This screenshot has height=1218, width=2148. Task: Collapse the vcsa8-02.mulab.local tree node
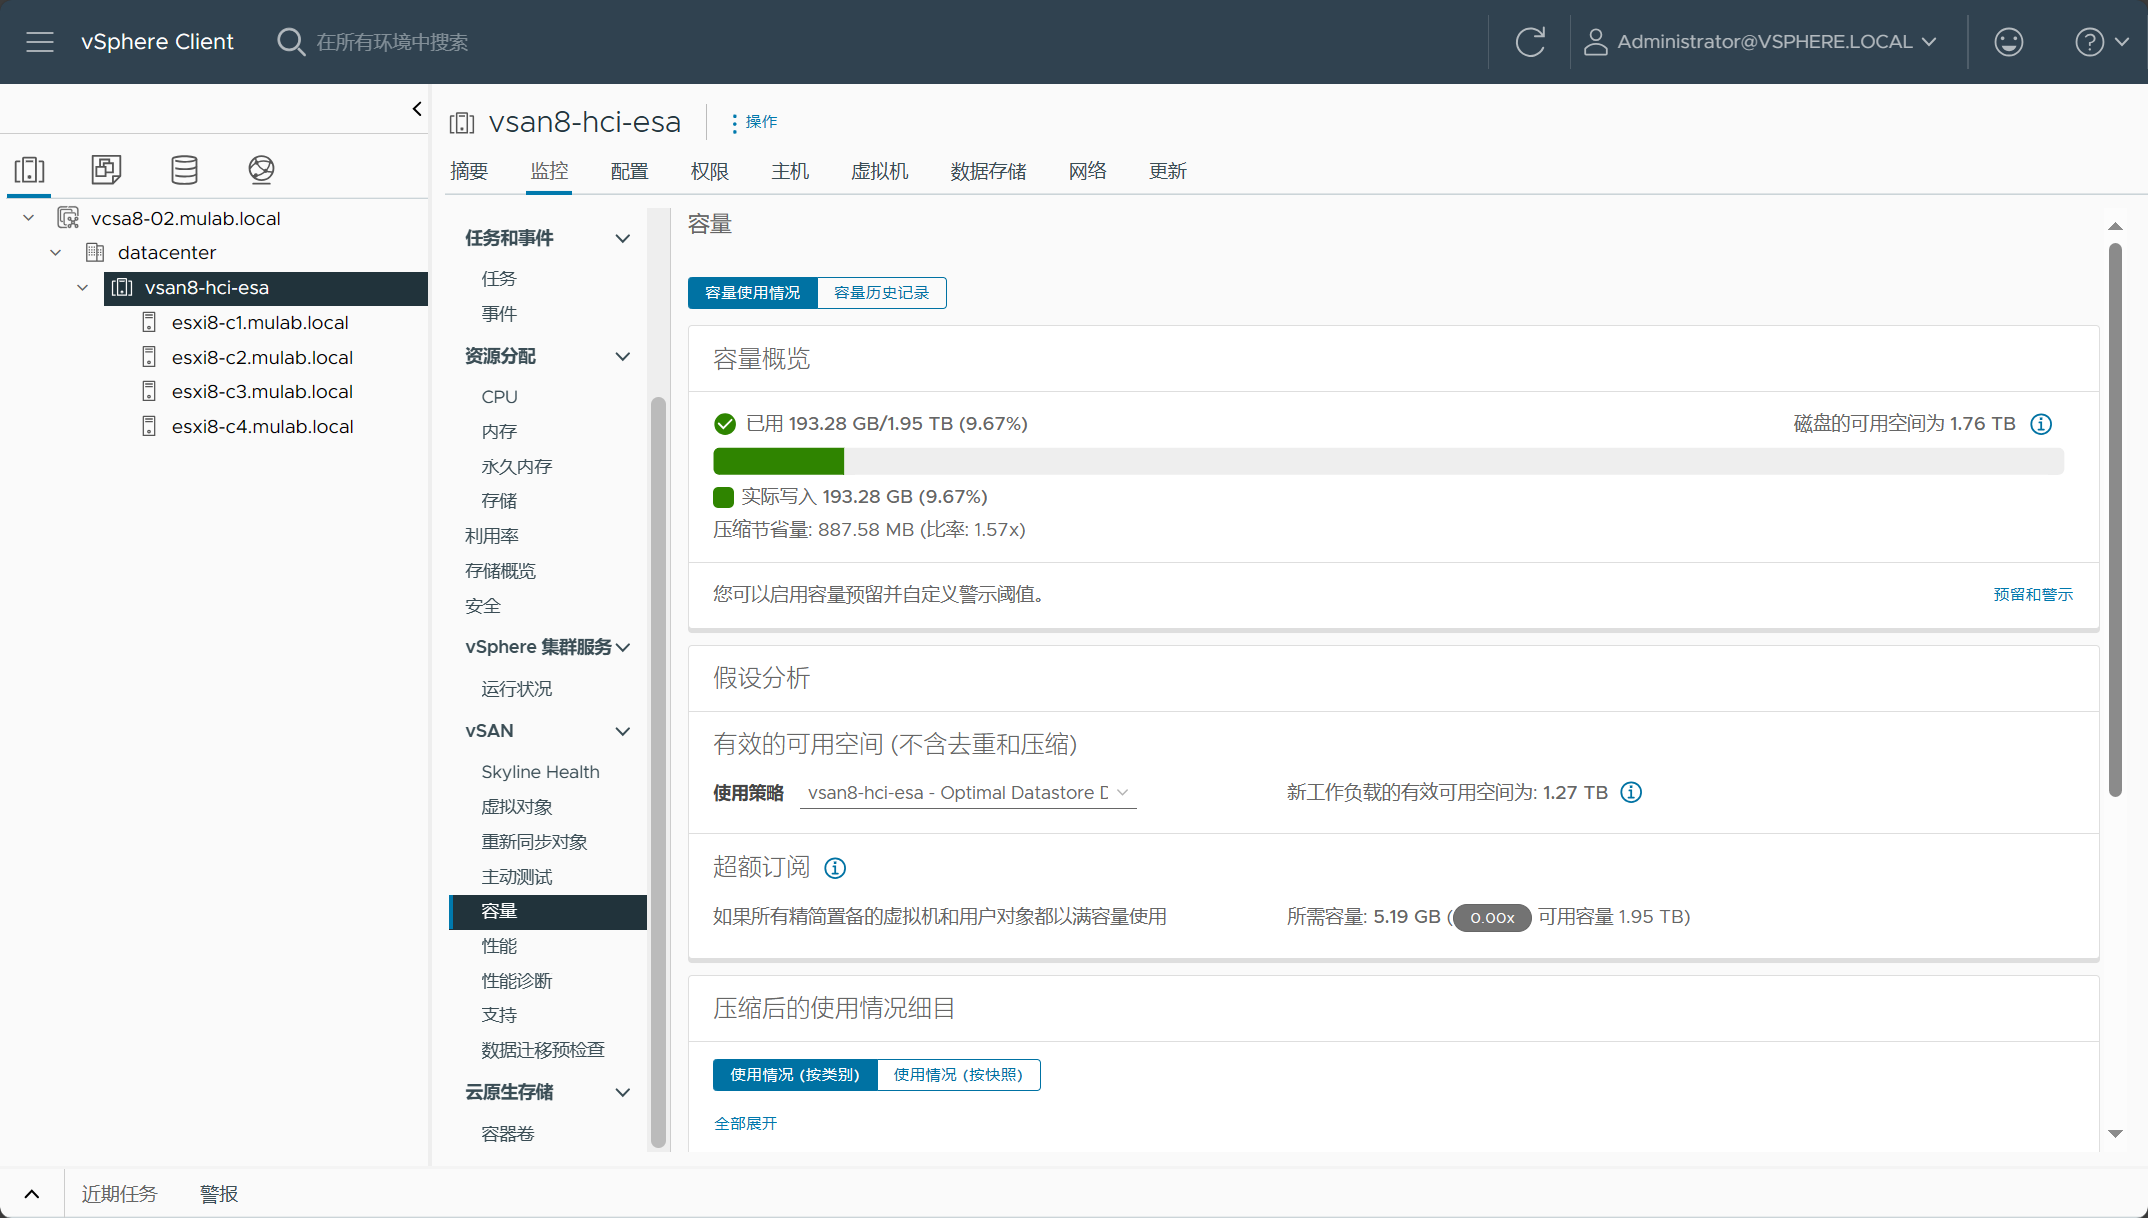[29, 218]
